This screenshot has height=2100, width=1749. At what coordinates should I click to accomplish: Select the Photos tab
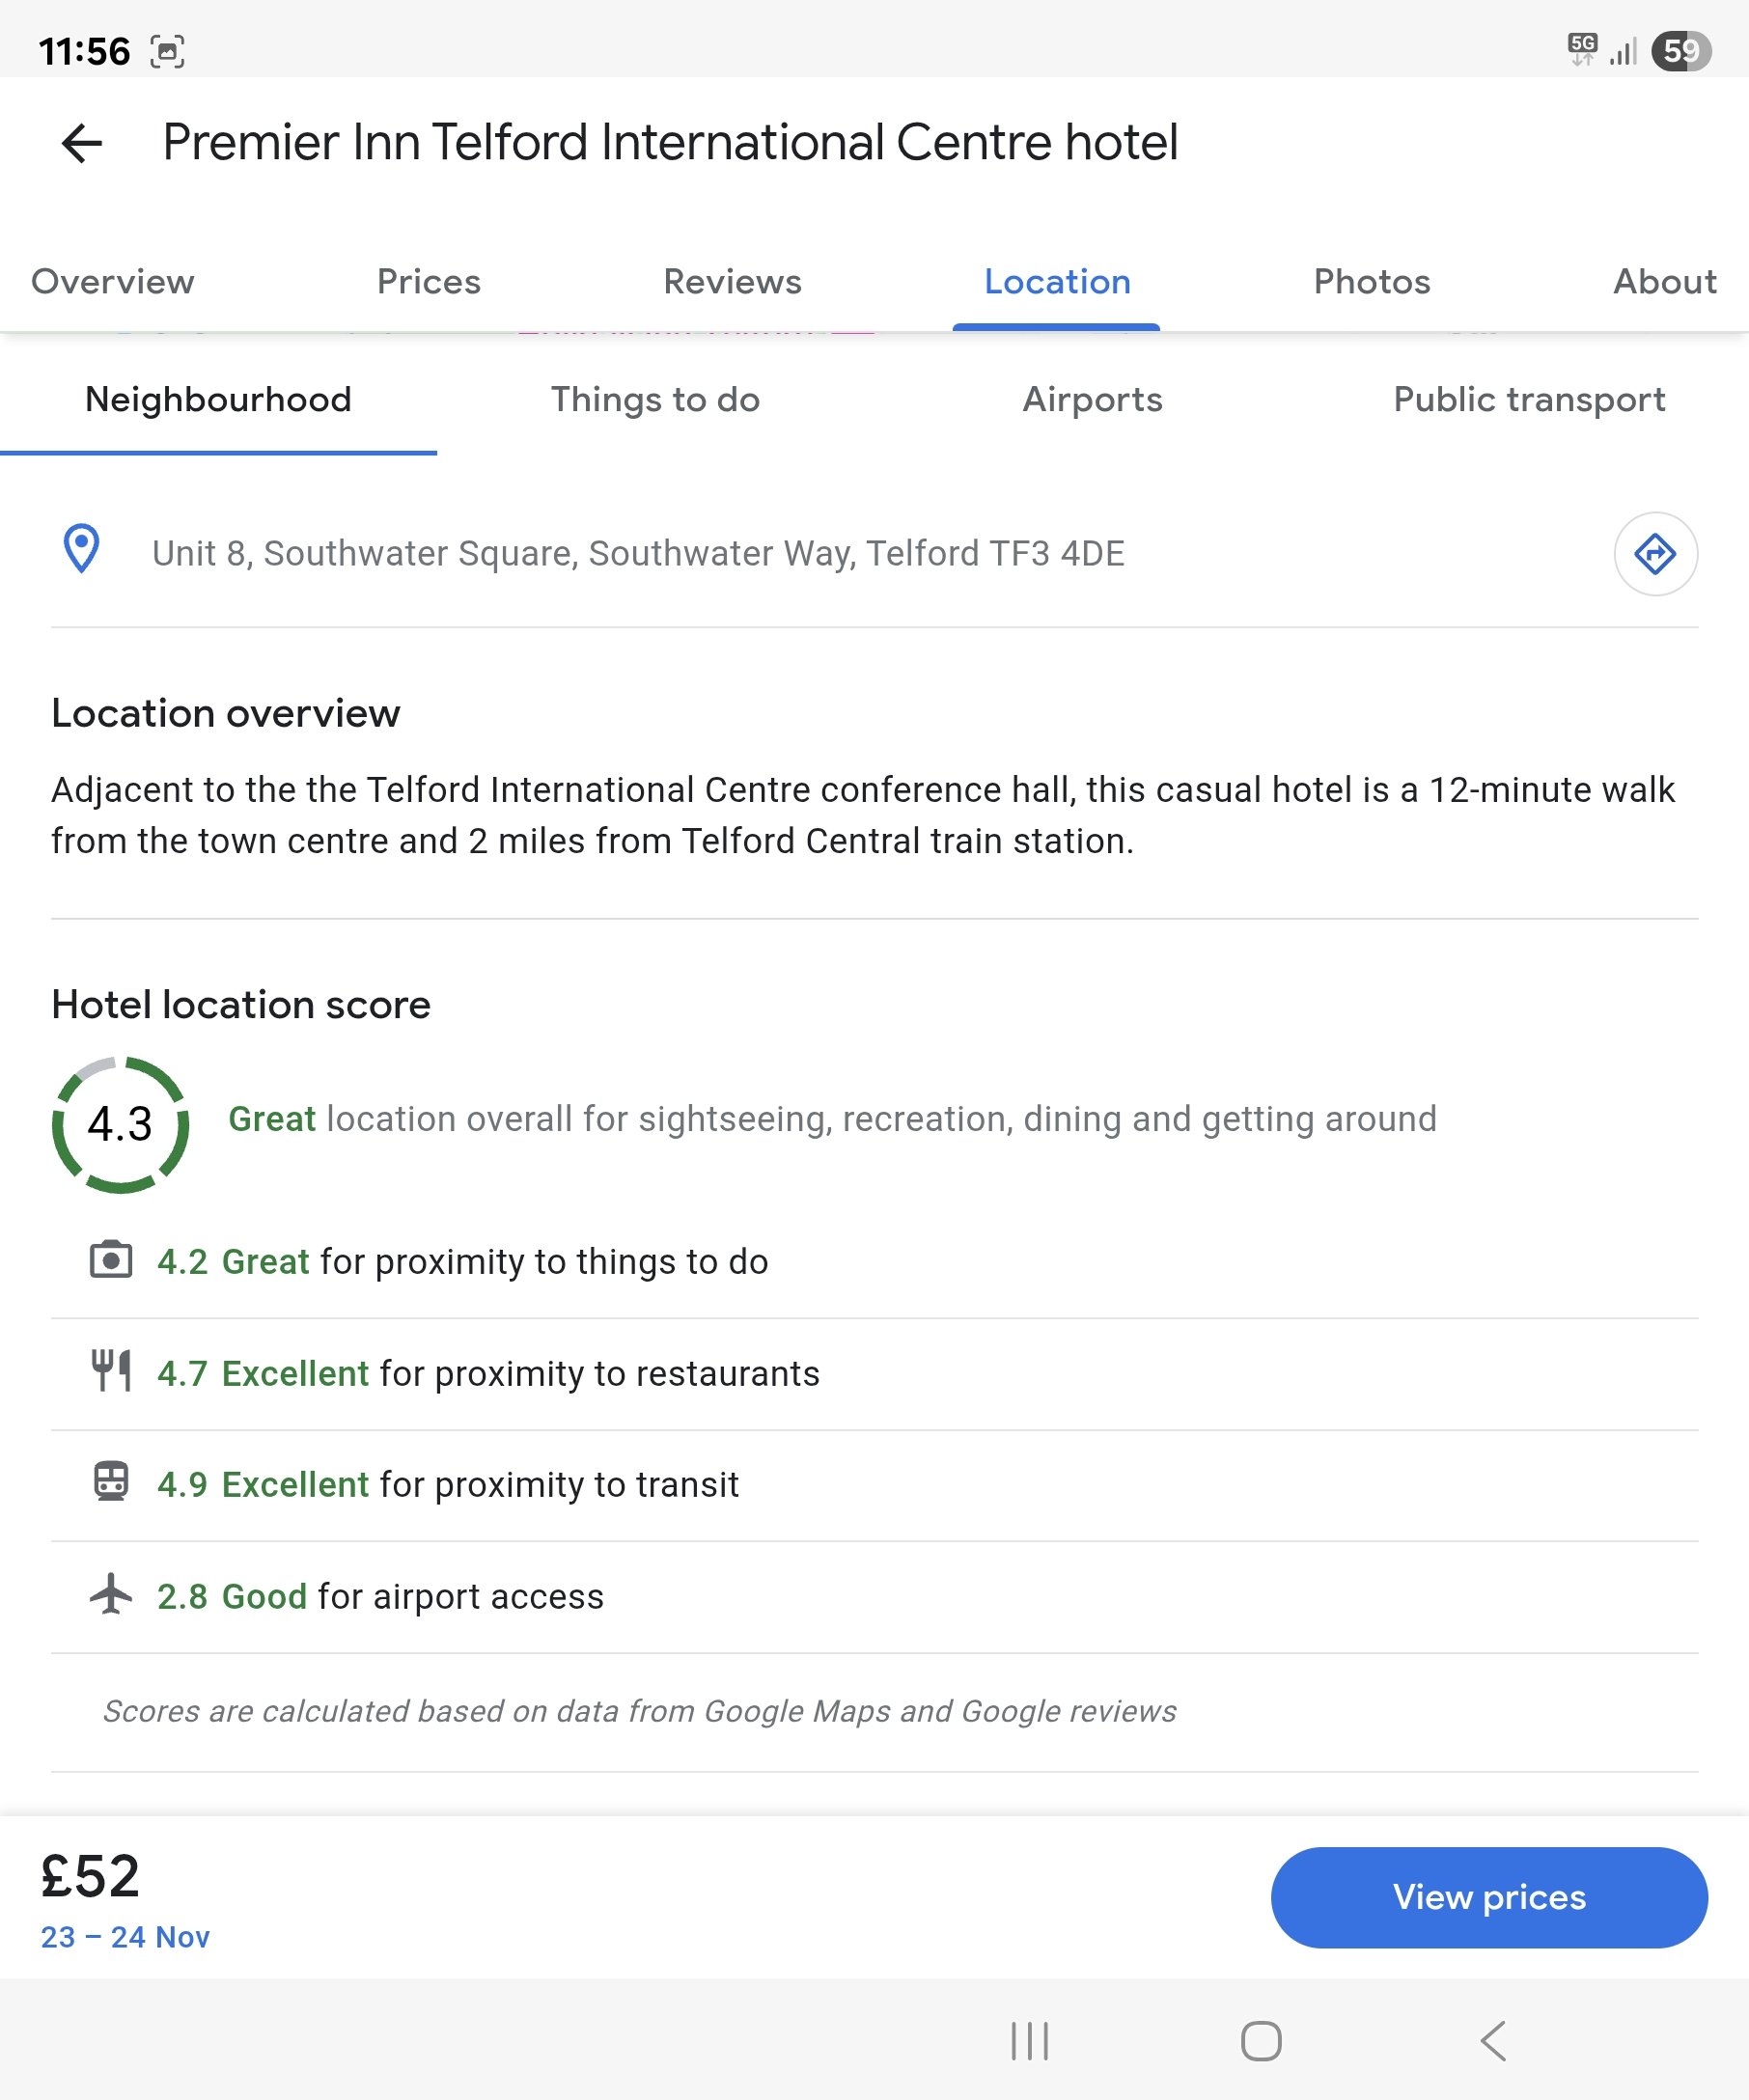[1371, 282]
